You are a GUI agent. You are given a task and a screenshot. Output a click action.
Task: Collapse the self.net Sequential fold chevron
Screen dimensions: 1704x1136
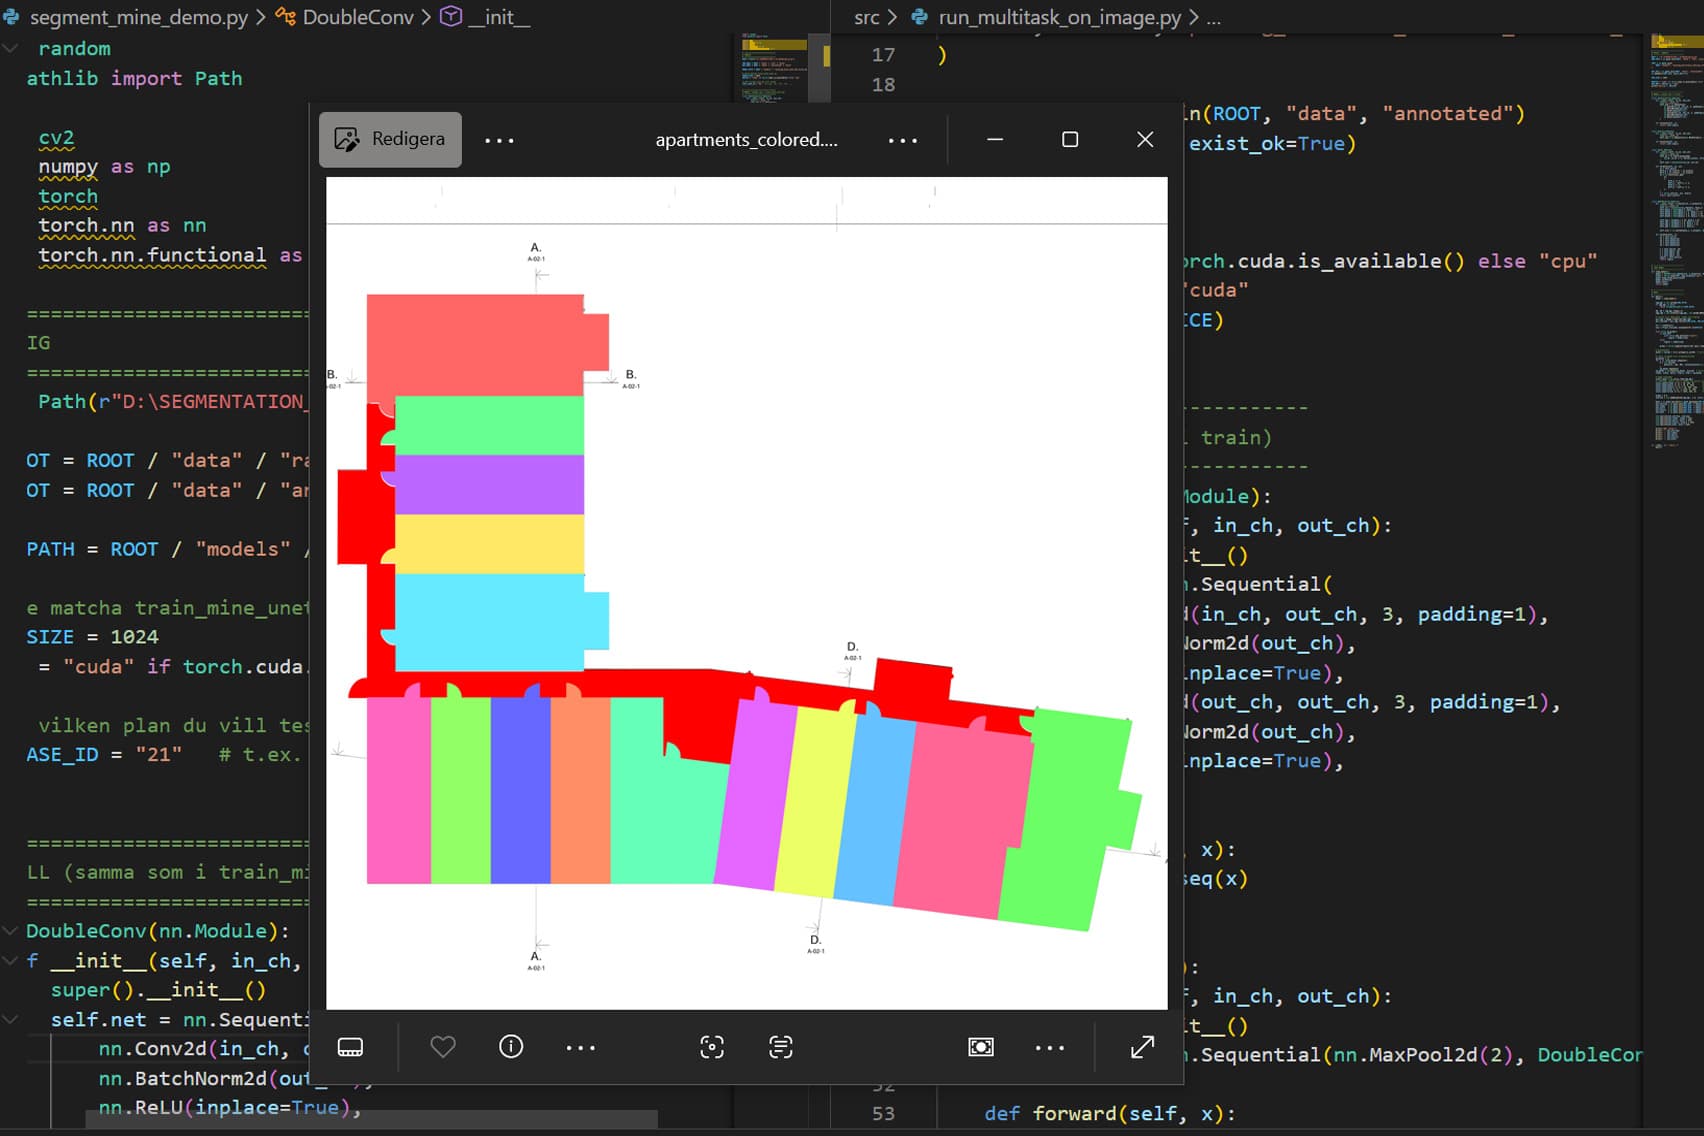coord(10,1020)
